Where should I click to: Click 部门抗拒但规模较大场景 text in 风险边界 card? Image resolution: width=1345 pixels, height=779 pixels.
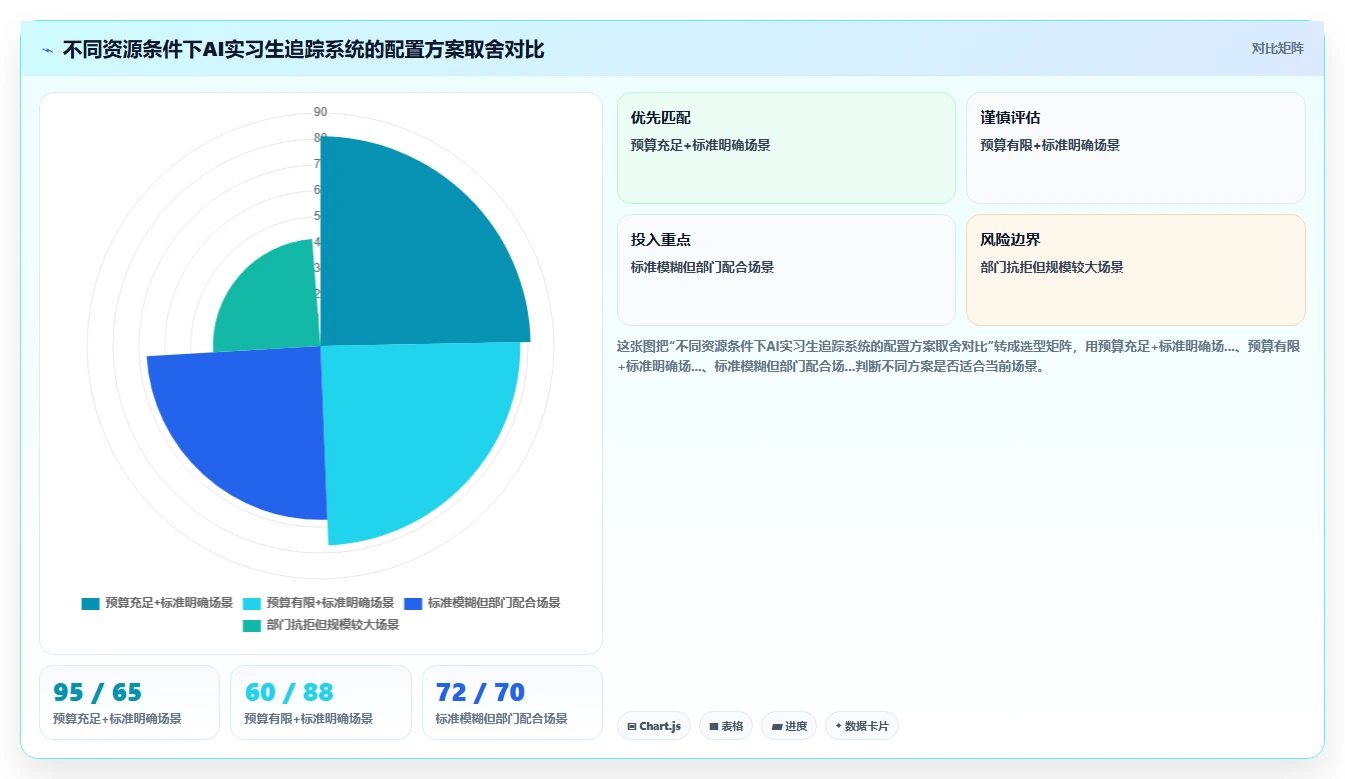[x=1052, y=267]
